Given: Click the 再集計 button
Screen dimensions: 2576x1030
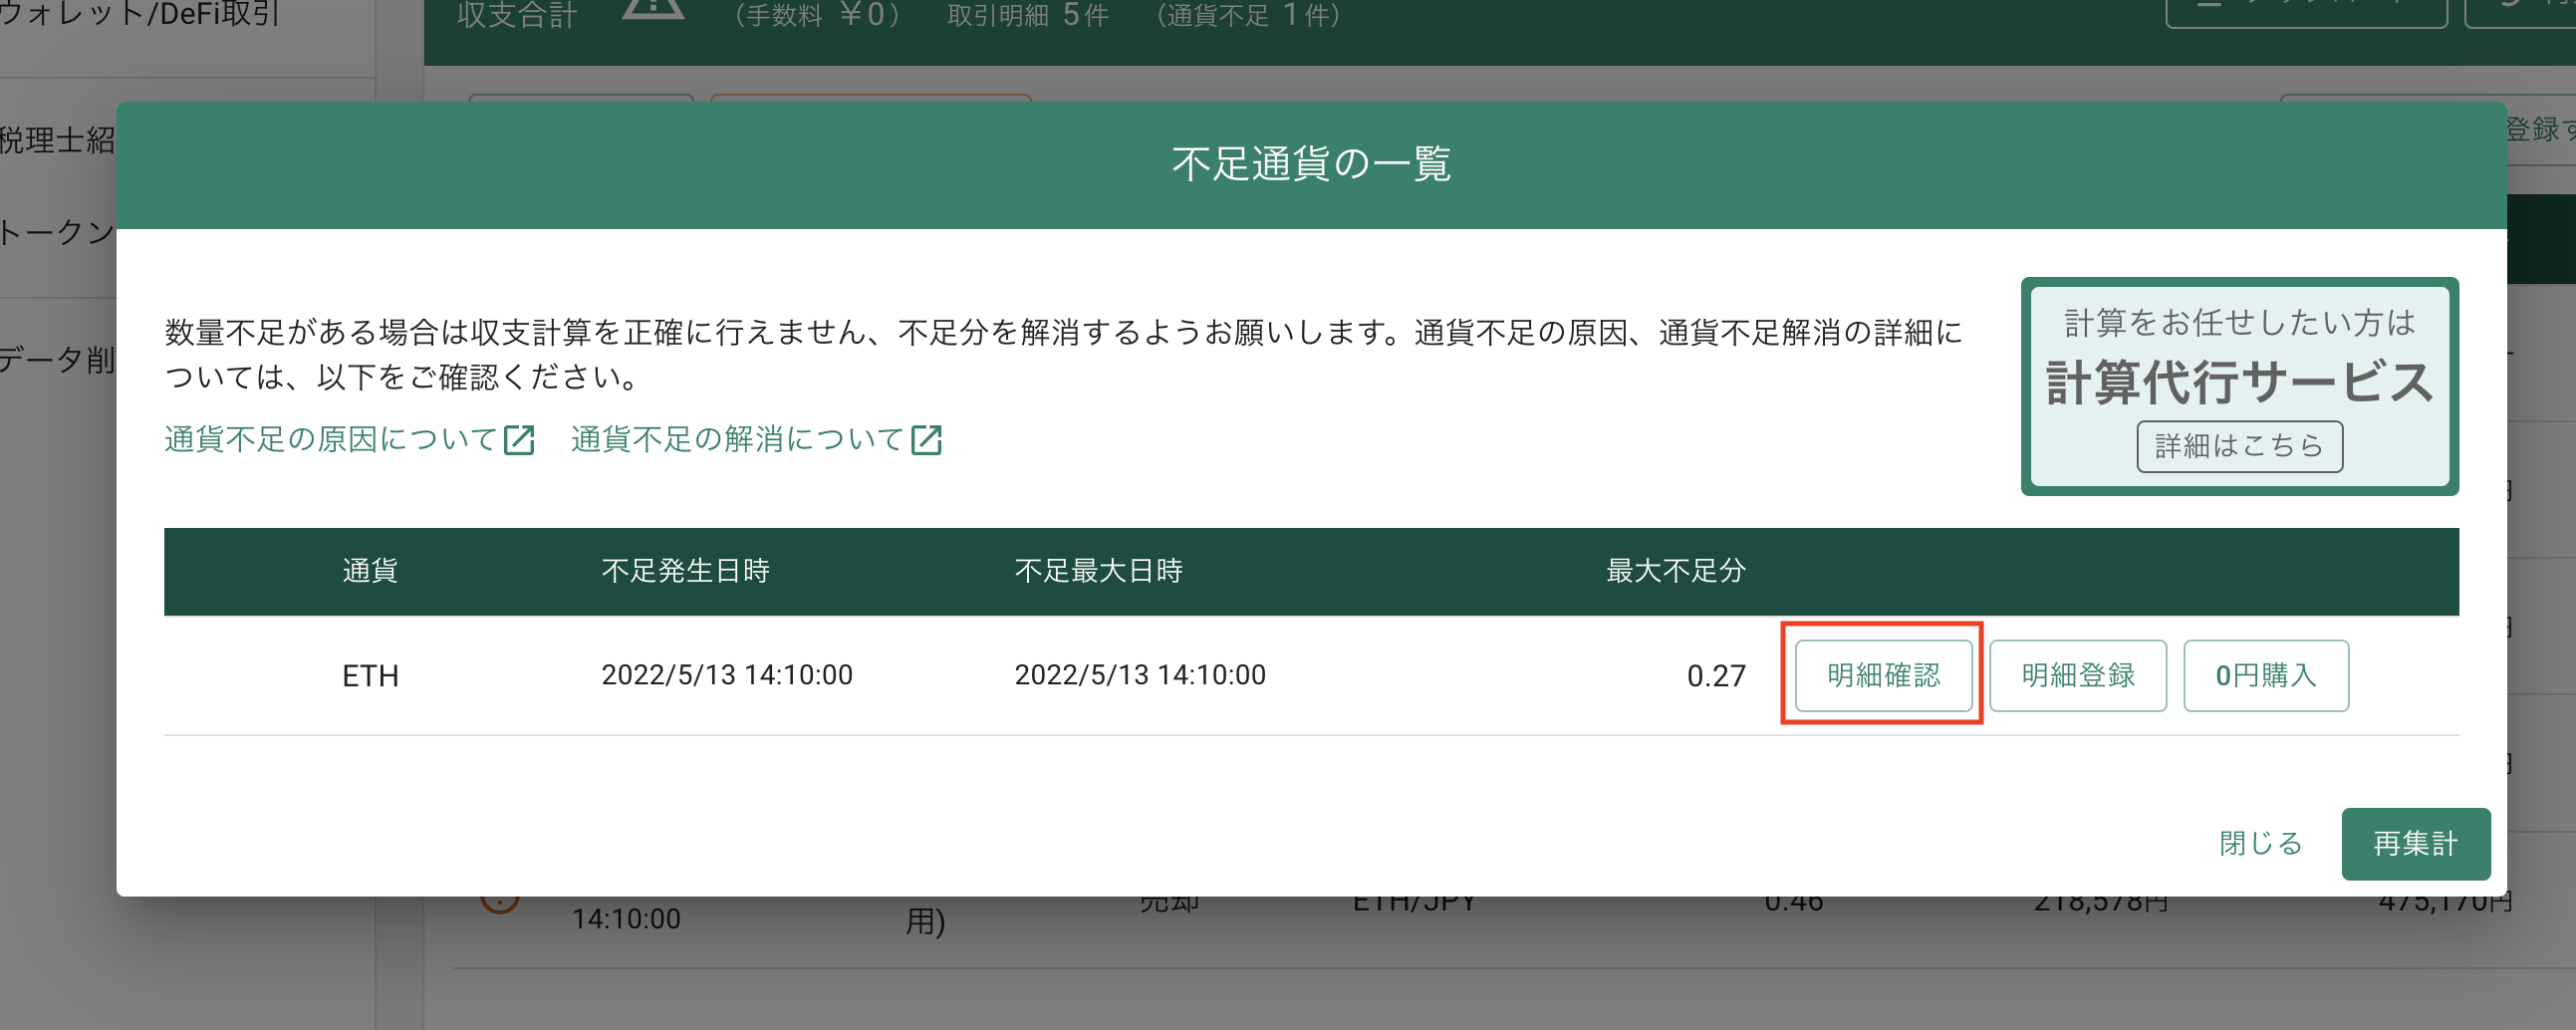Looking at the screenshot, I should [2415, 843].
